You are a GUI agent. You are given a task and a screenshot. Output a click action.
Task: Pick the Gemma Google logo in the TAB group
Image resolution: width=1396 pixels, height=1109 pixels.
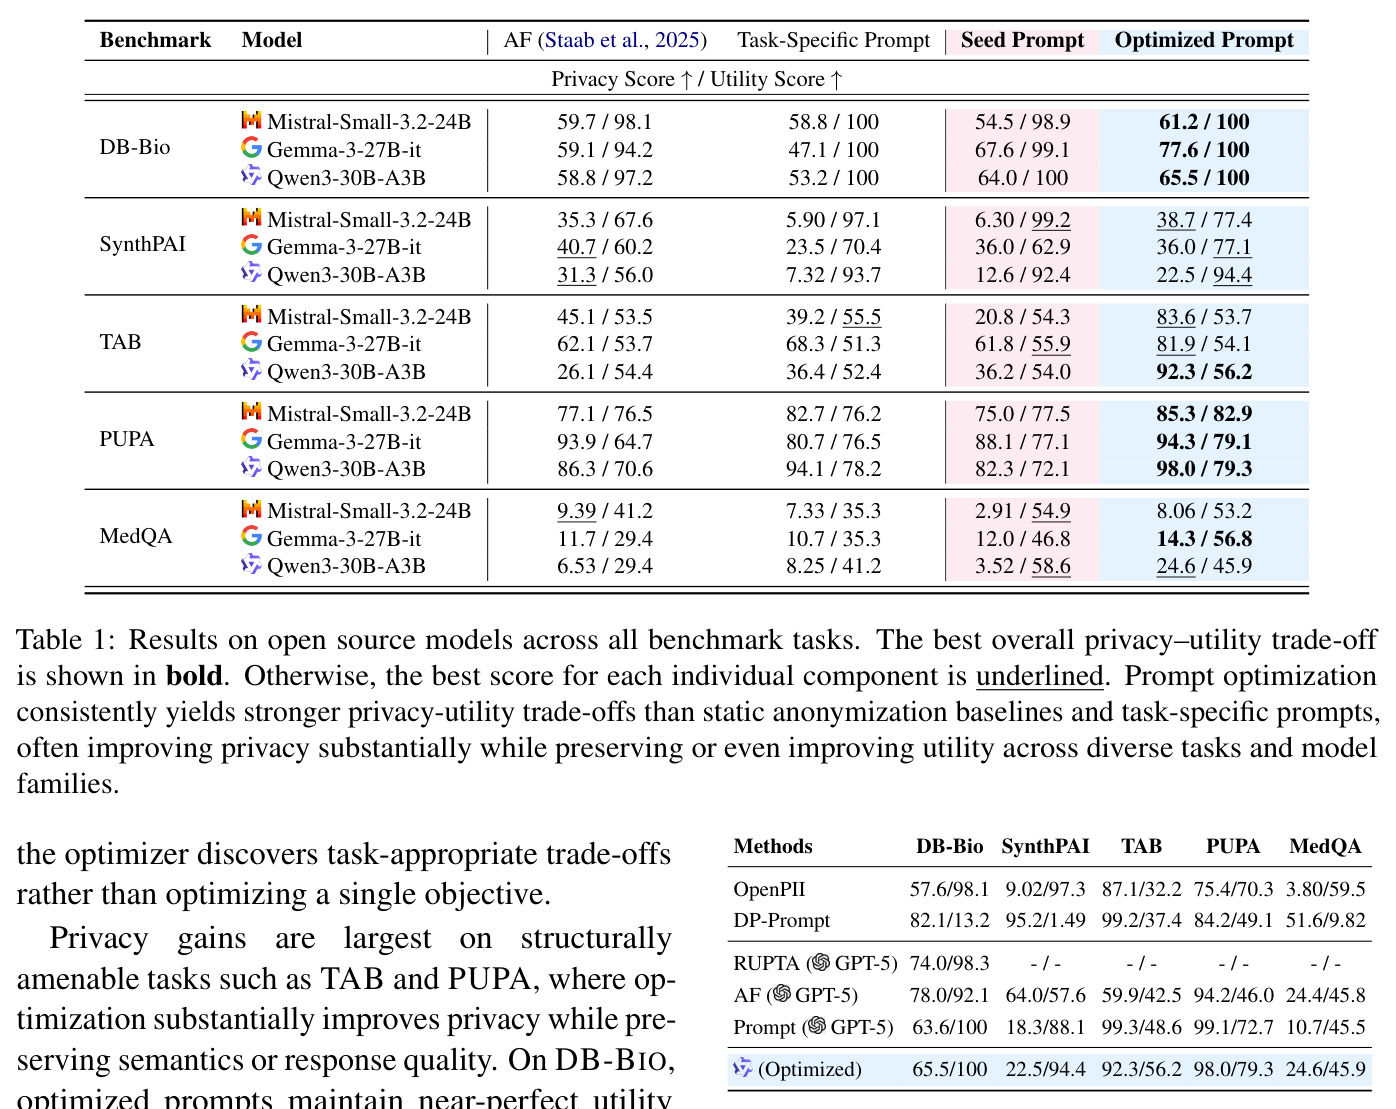pos(251,342)
